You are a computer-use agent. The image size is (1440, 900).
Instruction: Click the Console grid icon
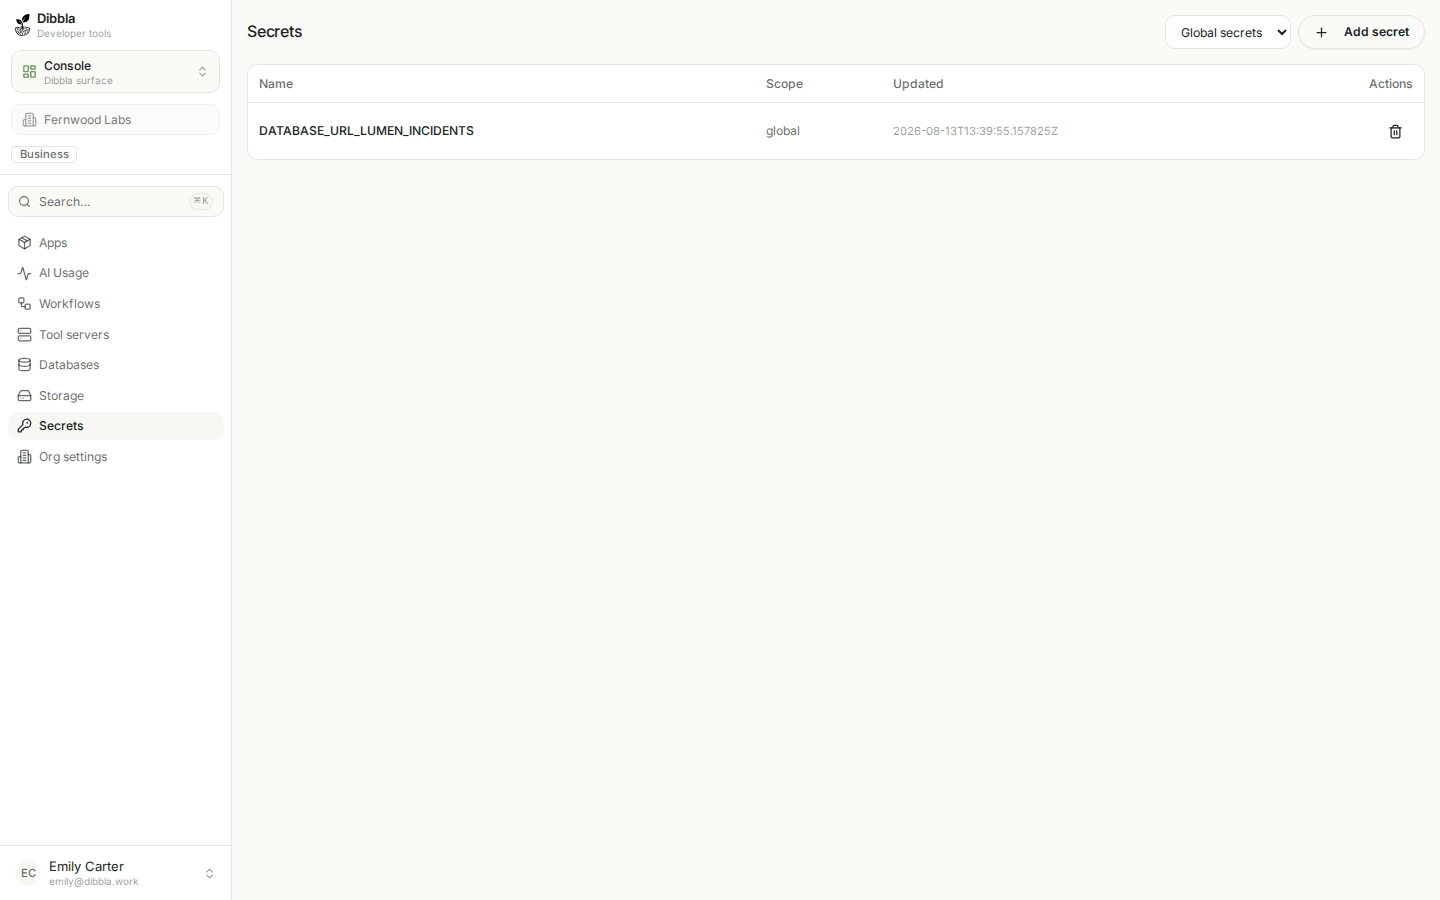(30, 72)
